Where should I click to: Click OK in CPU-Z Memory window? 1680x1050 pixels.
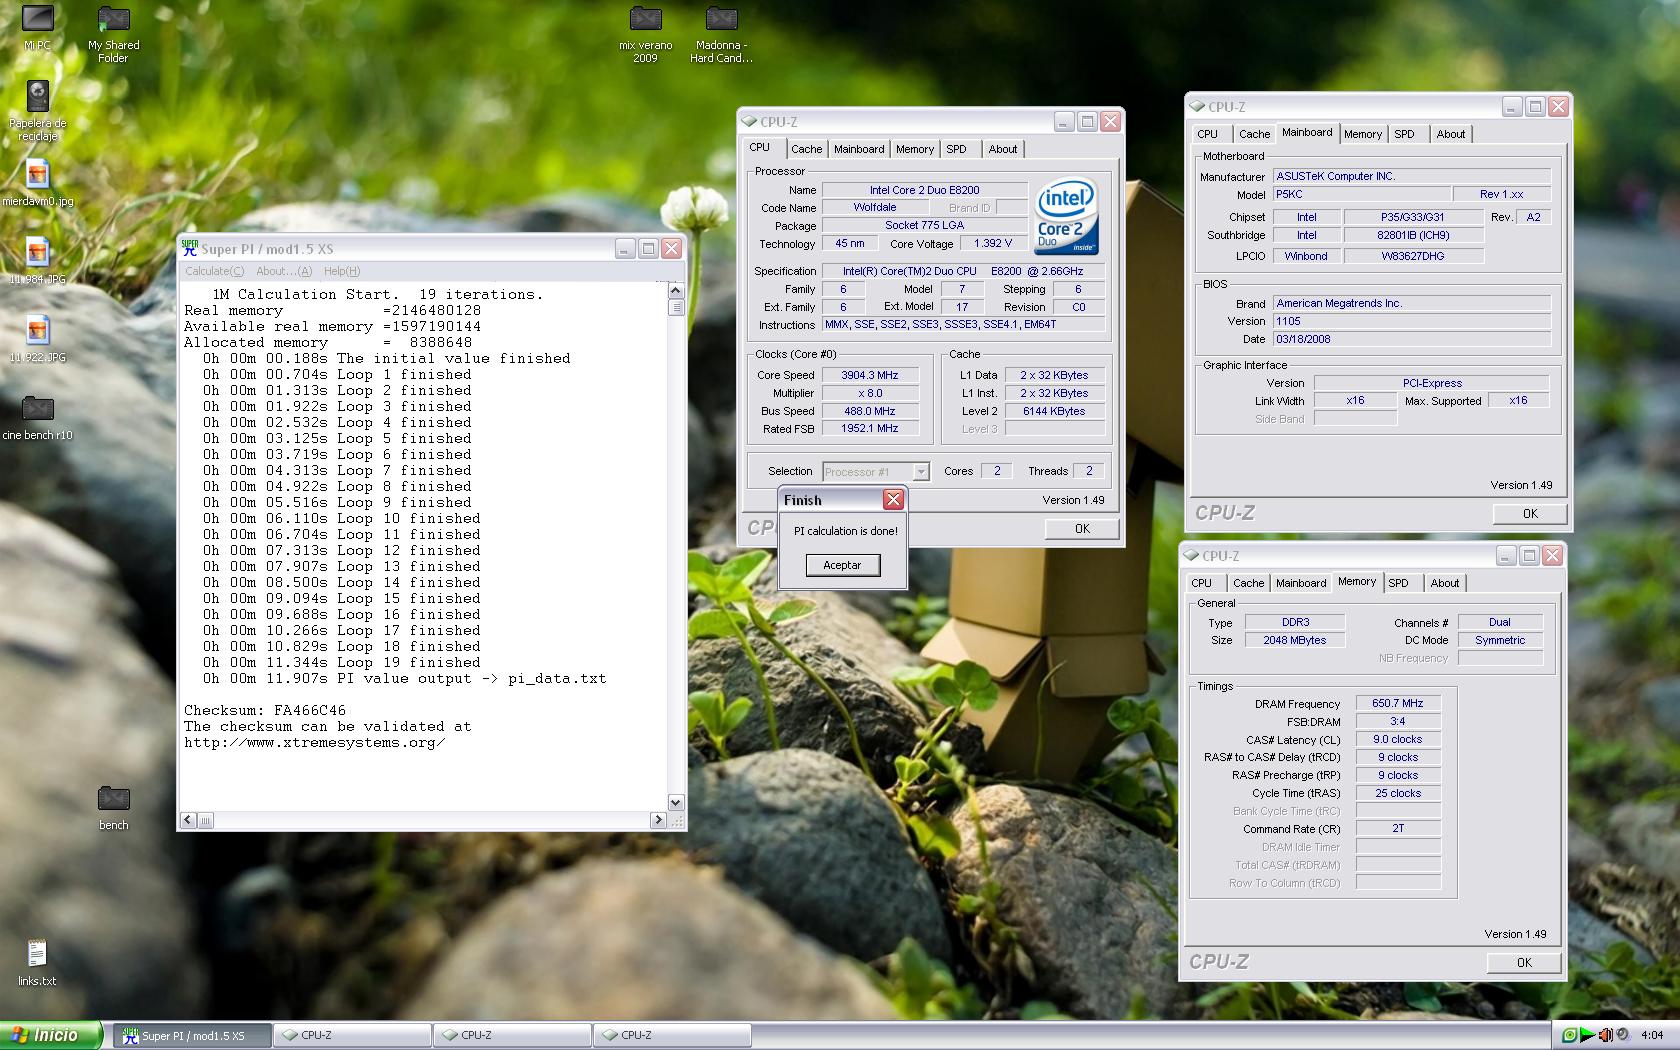1524,962
